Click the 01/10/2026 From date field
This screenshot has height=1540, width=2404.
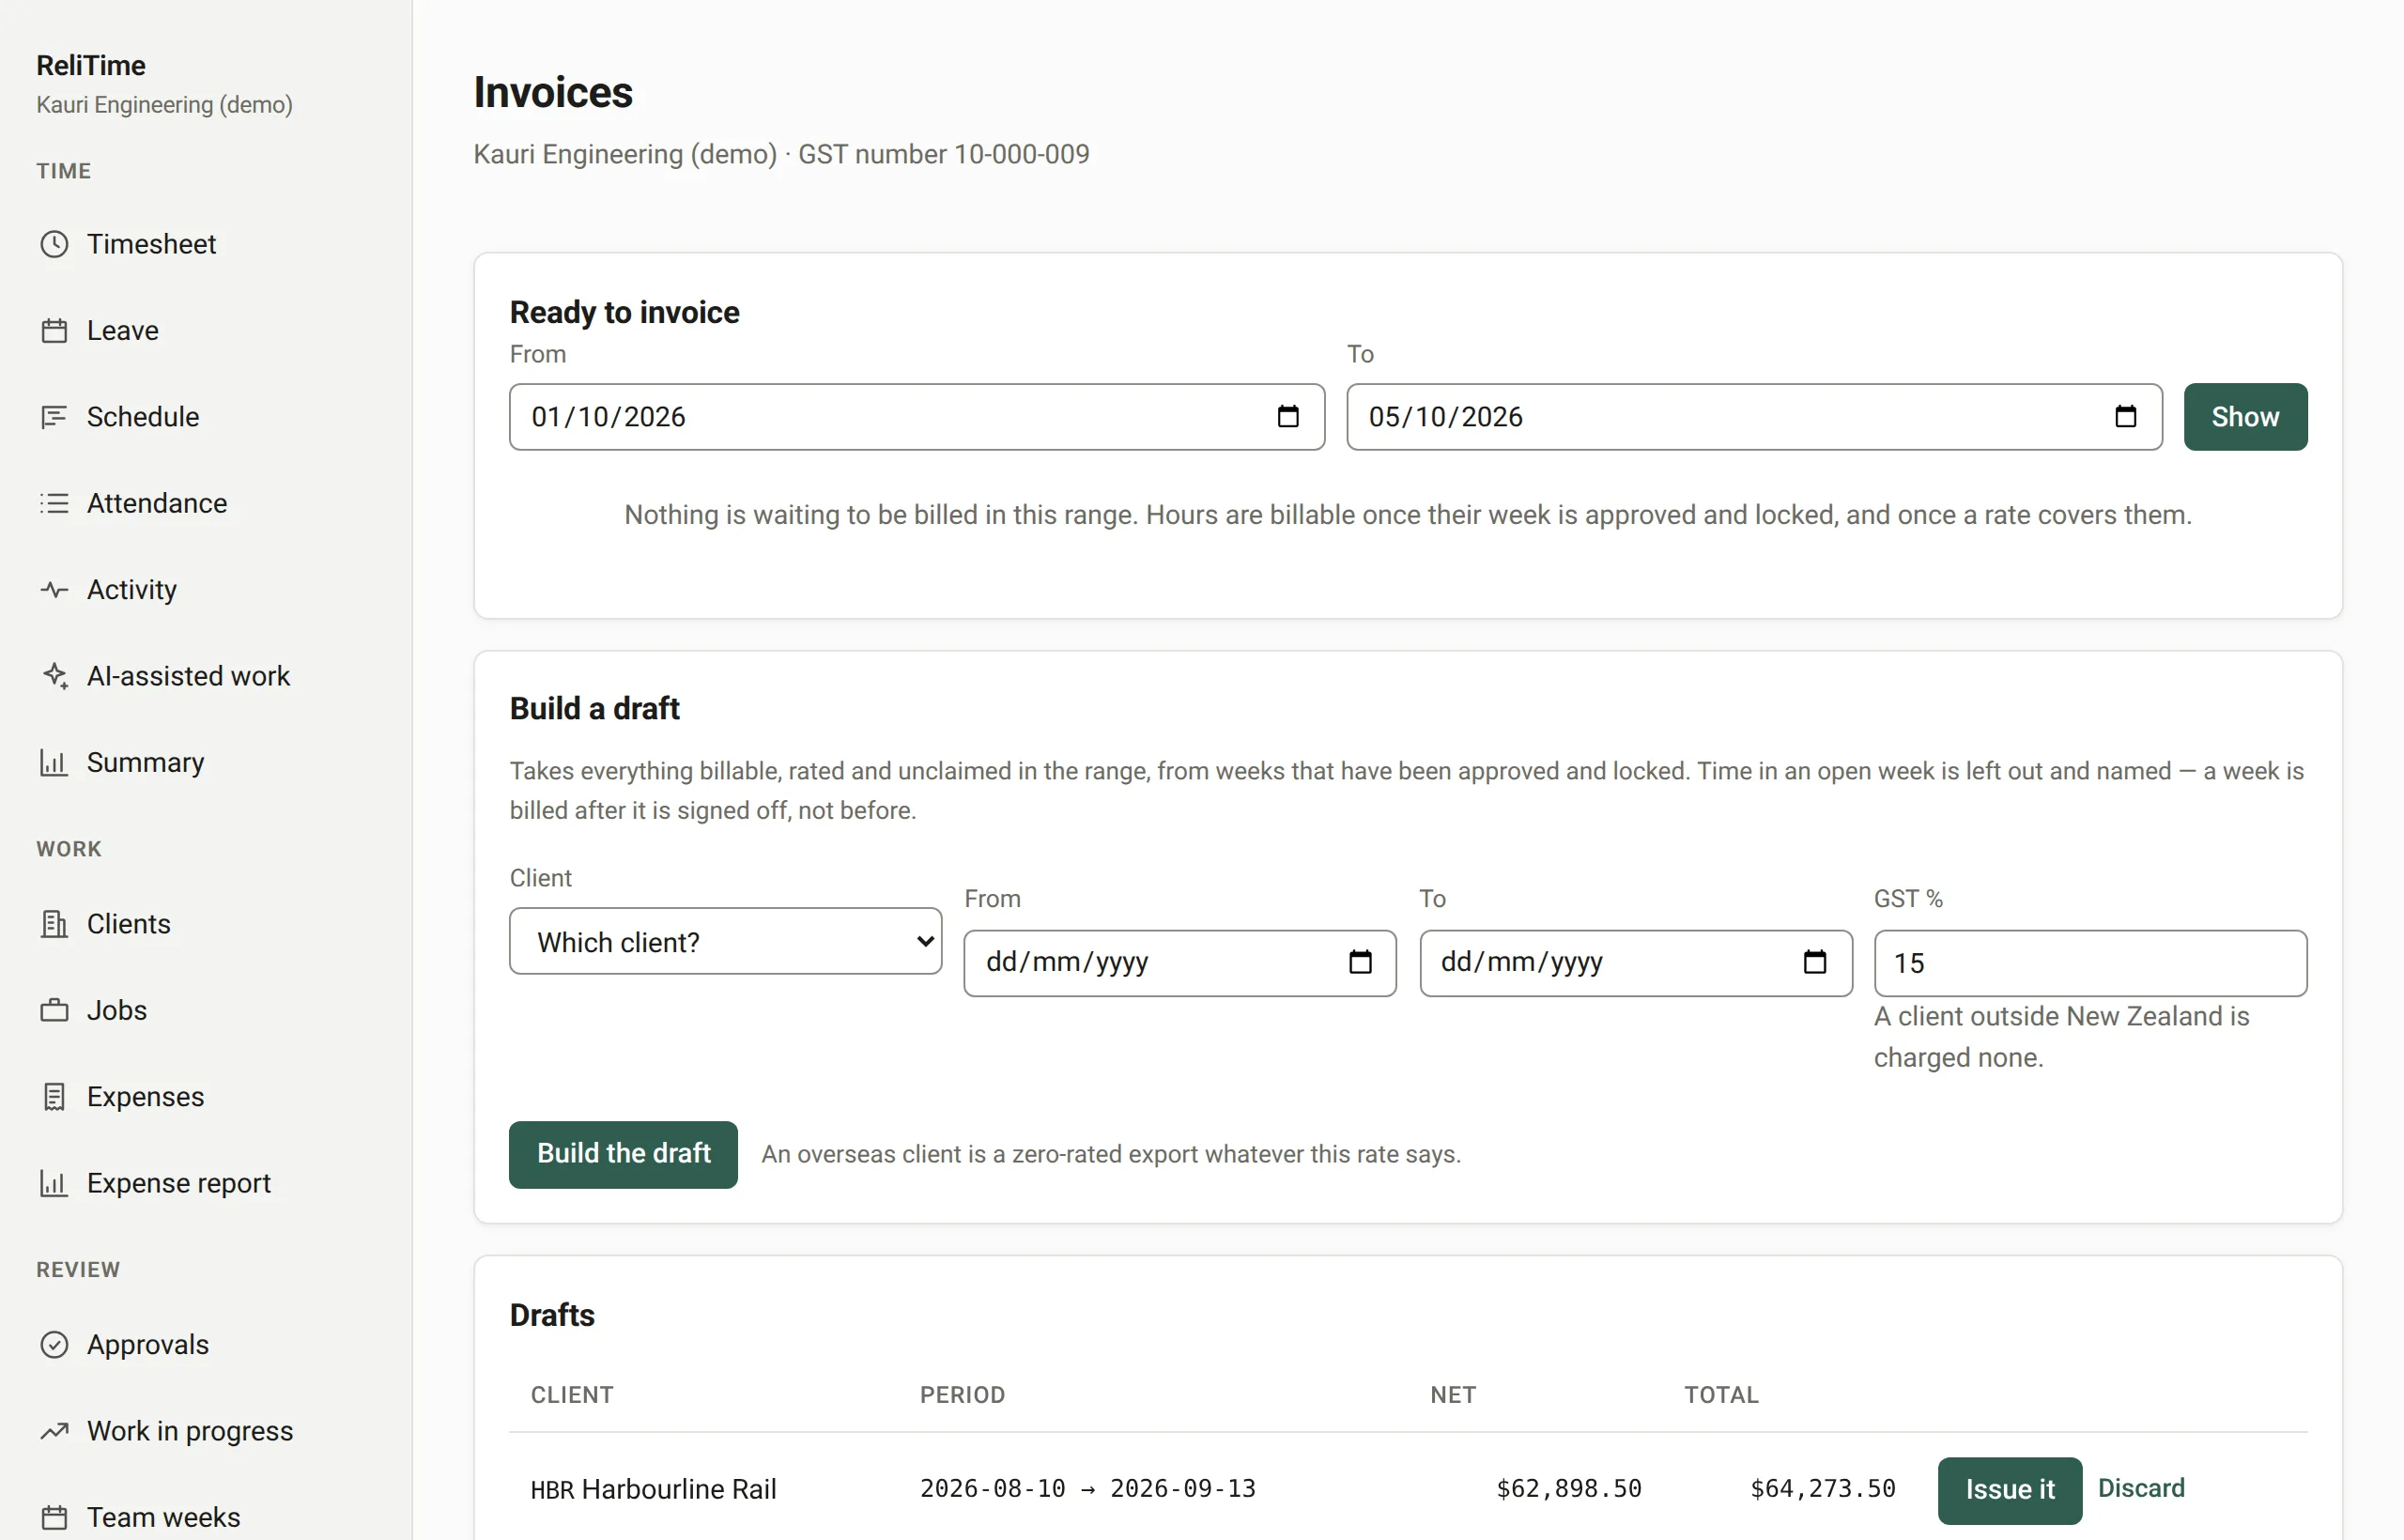tap(917, 417)
